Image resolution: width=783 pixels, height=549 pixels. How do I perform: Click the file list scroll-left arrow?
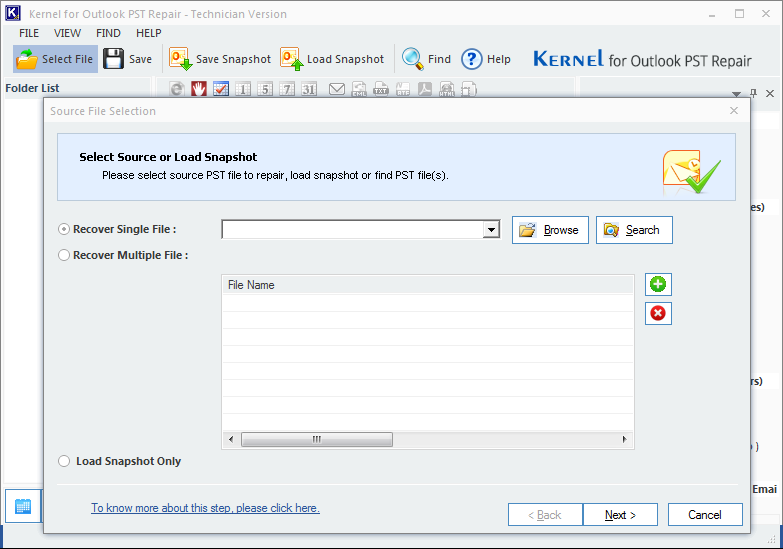[231, 440]
